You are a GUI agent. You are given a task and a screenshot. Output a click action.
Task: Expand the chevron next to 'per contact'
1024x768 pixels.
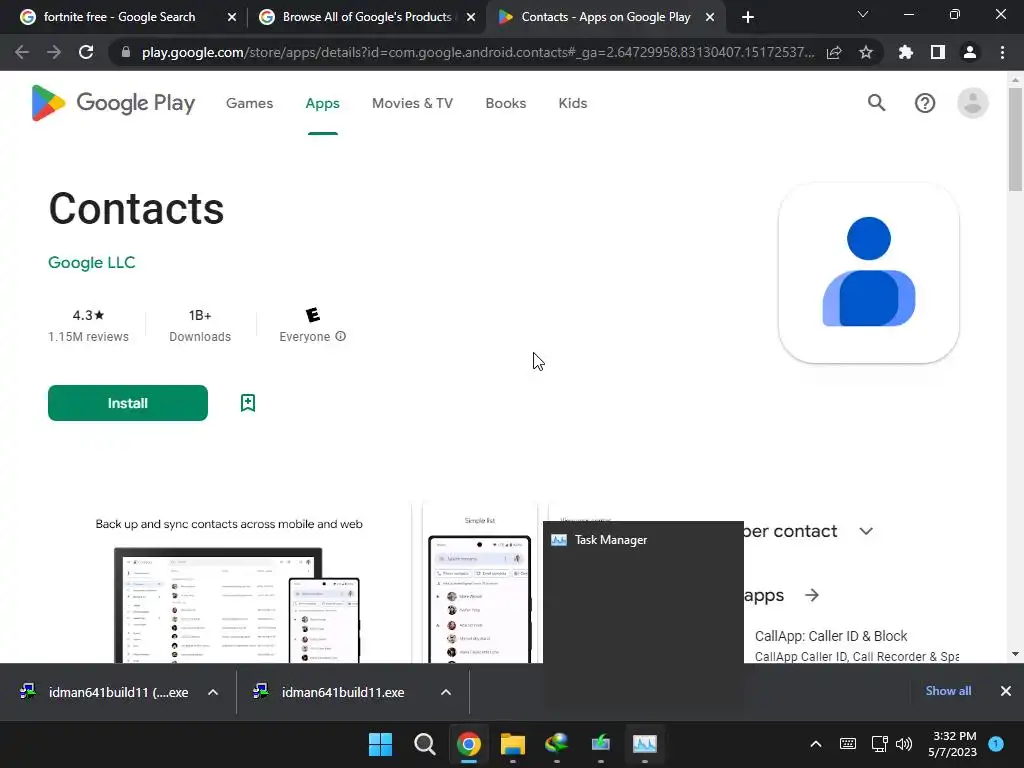point(866,531)
